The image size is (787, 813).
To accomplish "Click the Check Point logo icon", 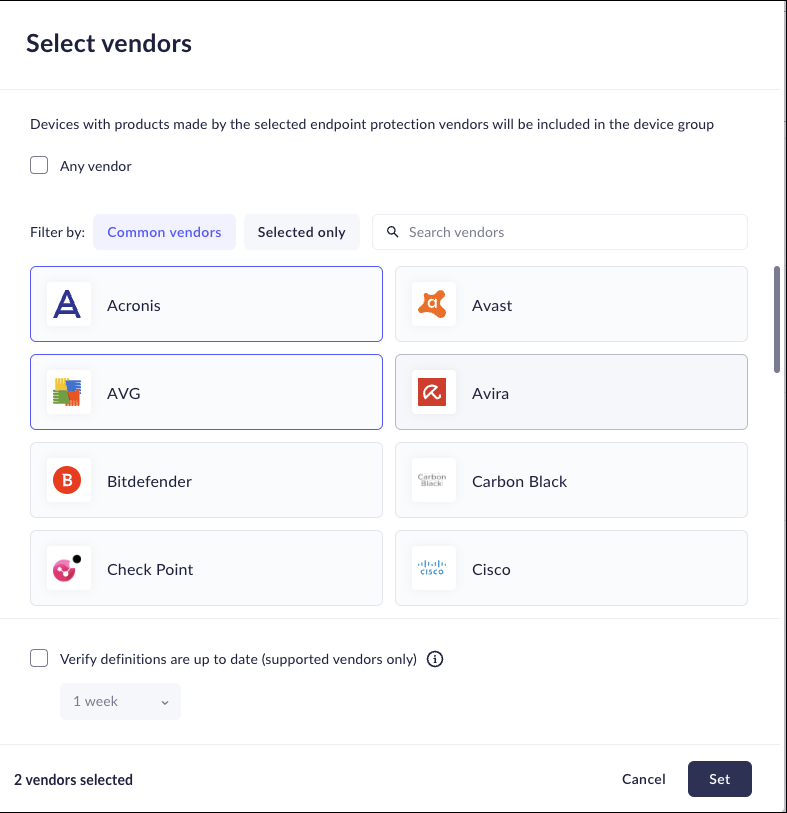I will coord(69,569).
